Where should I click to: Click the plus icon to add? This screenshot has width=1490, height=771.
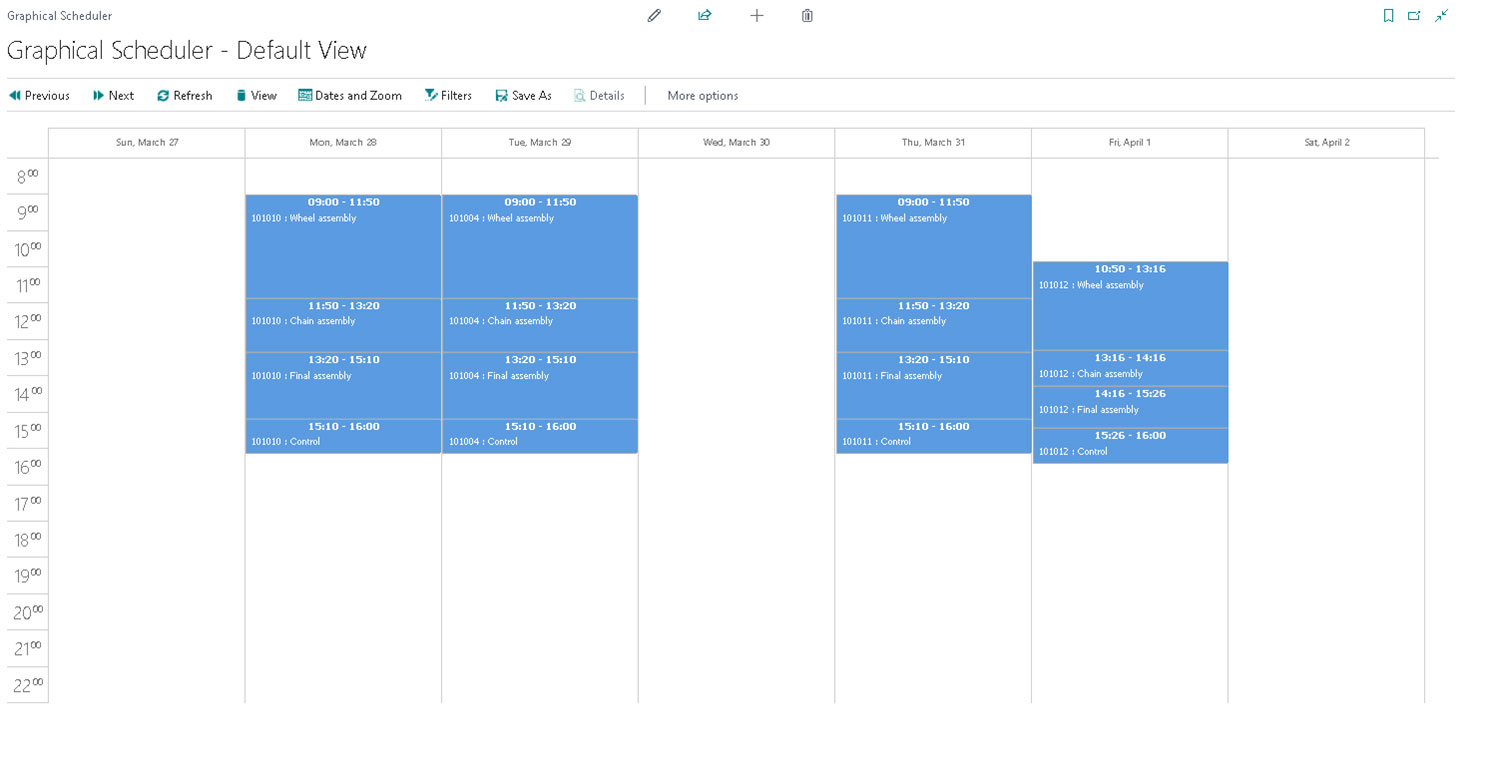click(x=757, y=15)
